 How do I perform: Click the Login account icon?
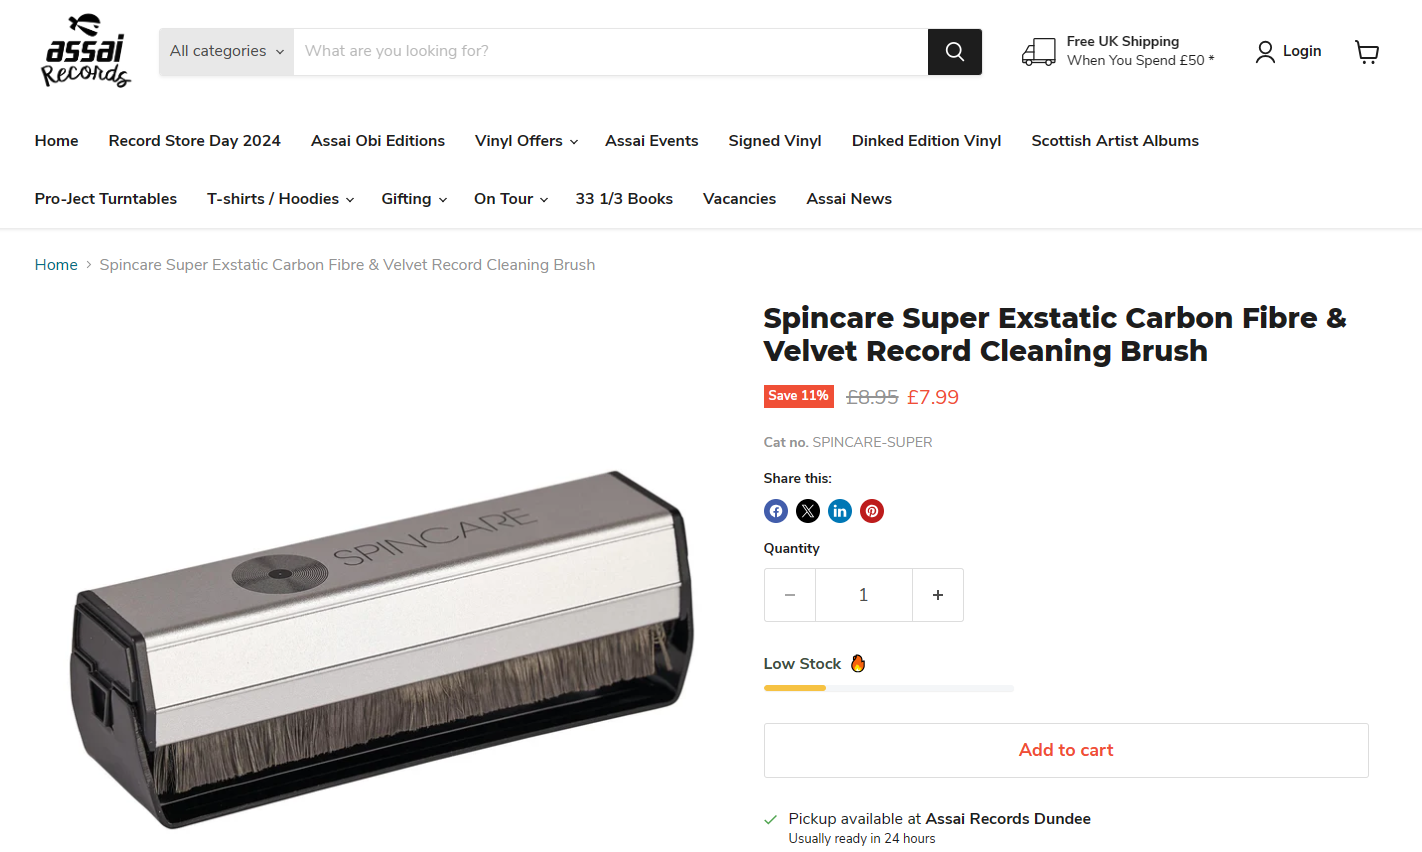(1265, 52)
